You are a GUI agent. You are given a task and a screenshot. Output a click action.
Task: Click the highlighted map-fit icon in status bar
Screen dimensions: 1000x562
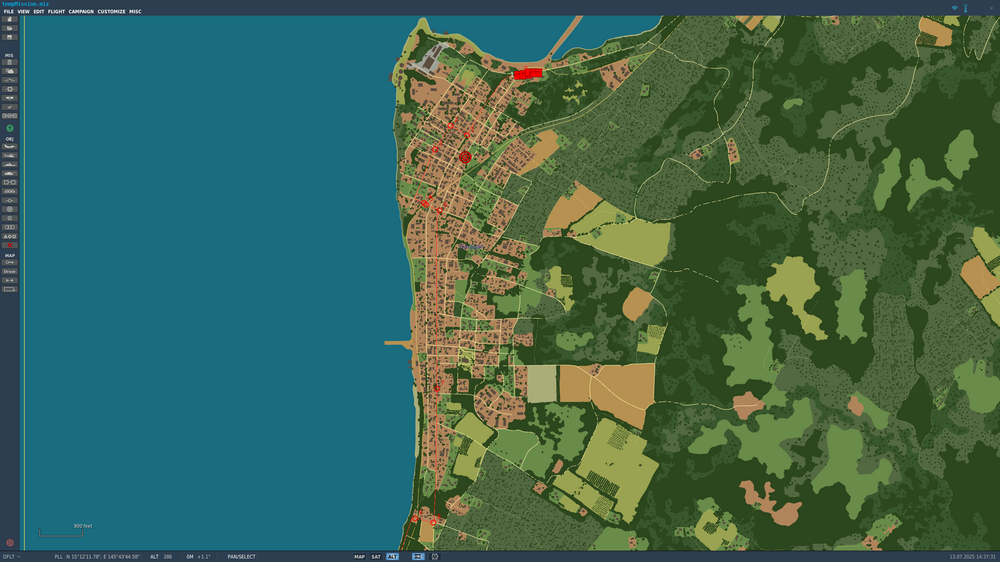pos(418,557)
